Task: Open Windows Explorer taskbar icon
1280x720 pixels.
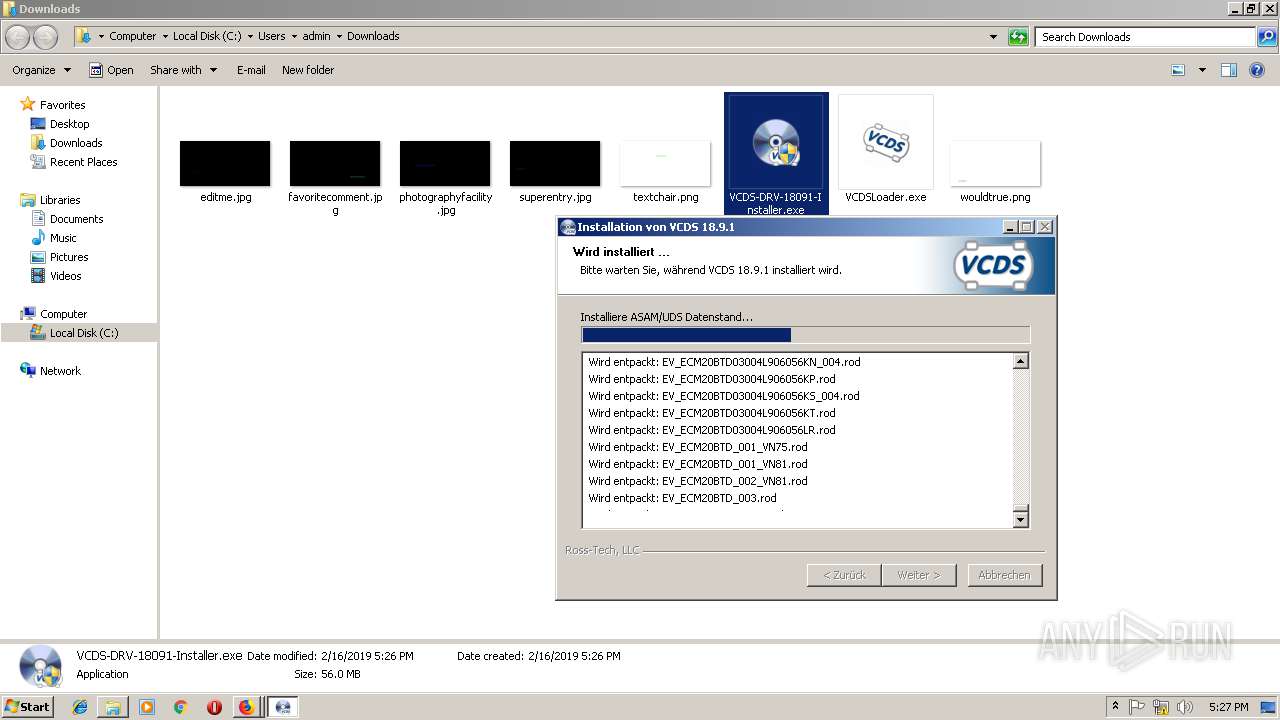Action: [x=113, y=707]
